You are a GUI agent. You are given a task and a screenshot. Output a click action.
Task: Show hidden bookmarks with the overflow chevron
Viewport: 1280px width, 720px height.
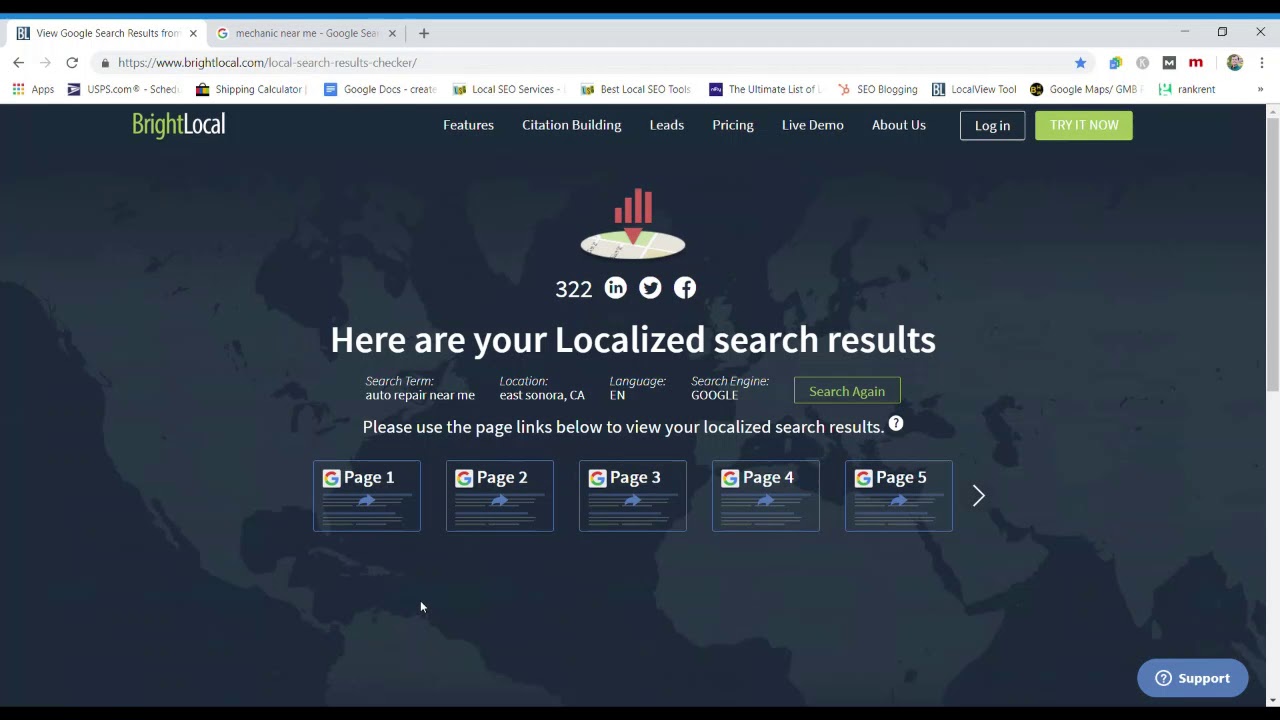pyautogui.click(x=1260, y=89)
